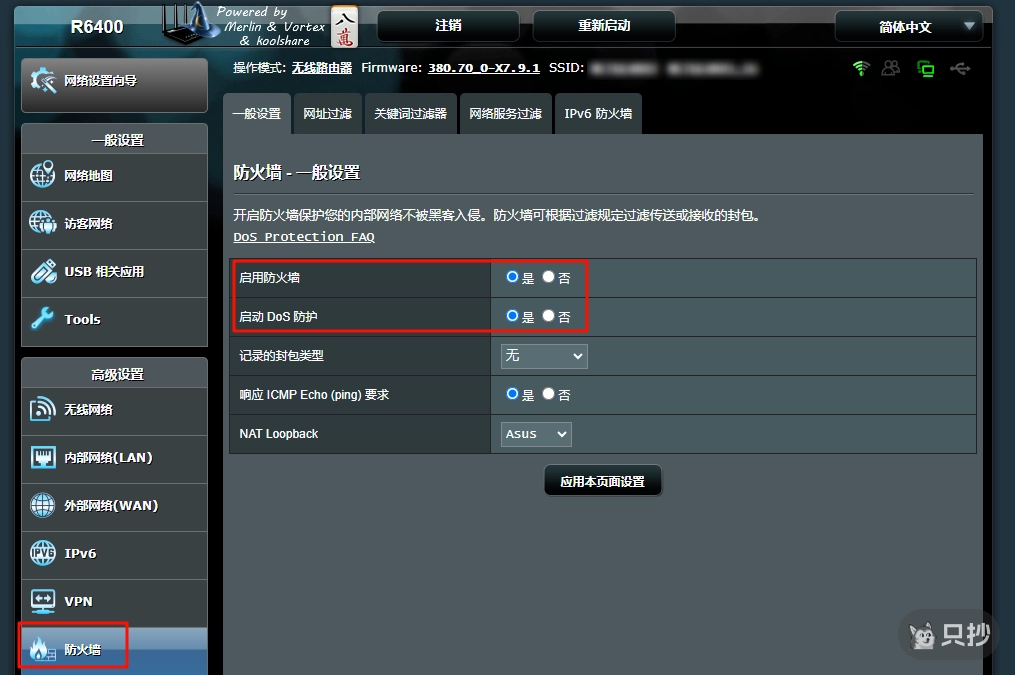Click the USB application icon
1015x675 pixels.
[x=43, y=271]
